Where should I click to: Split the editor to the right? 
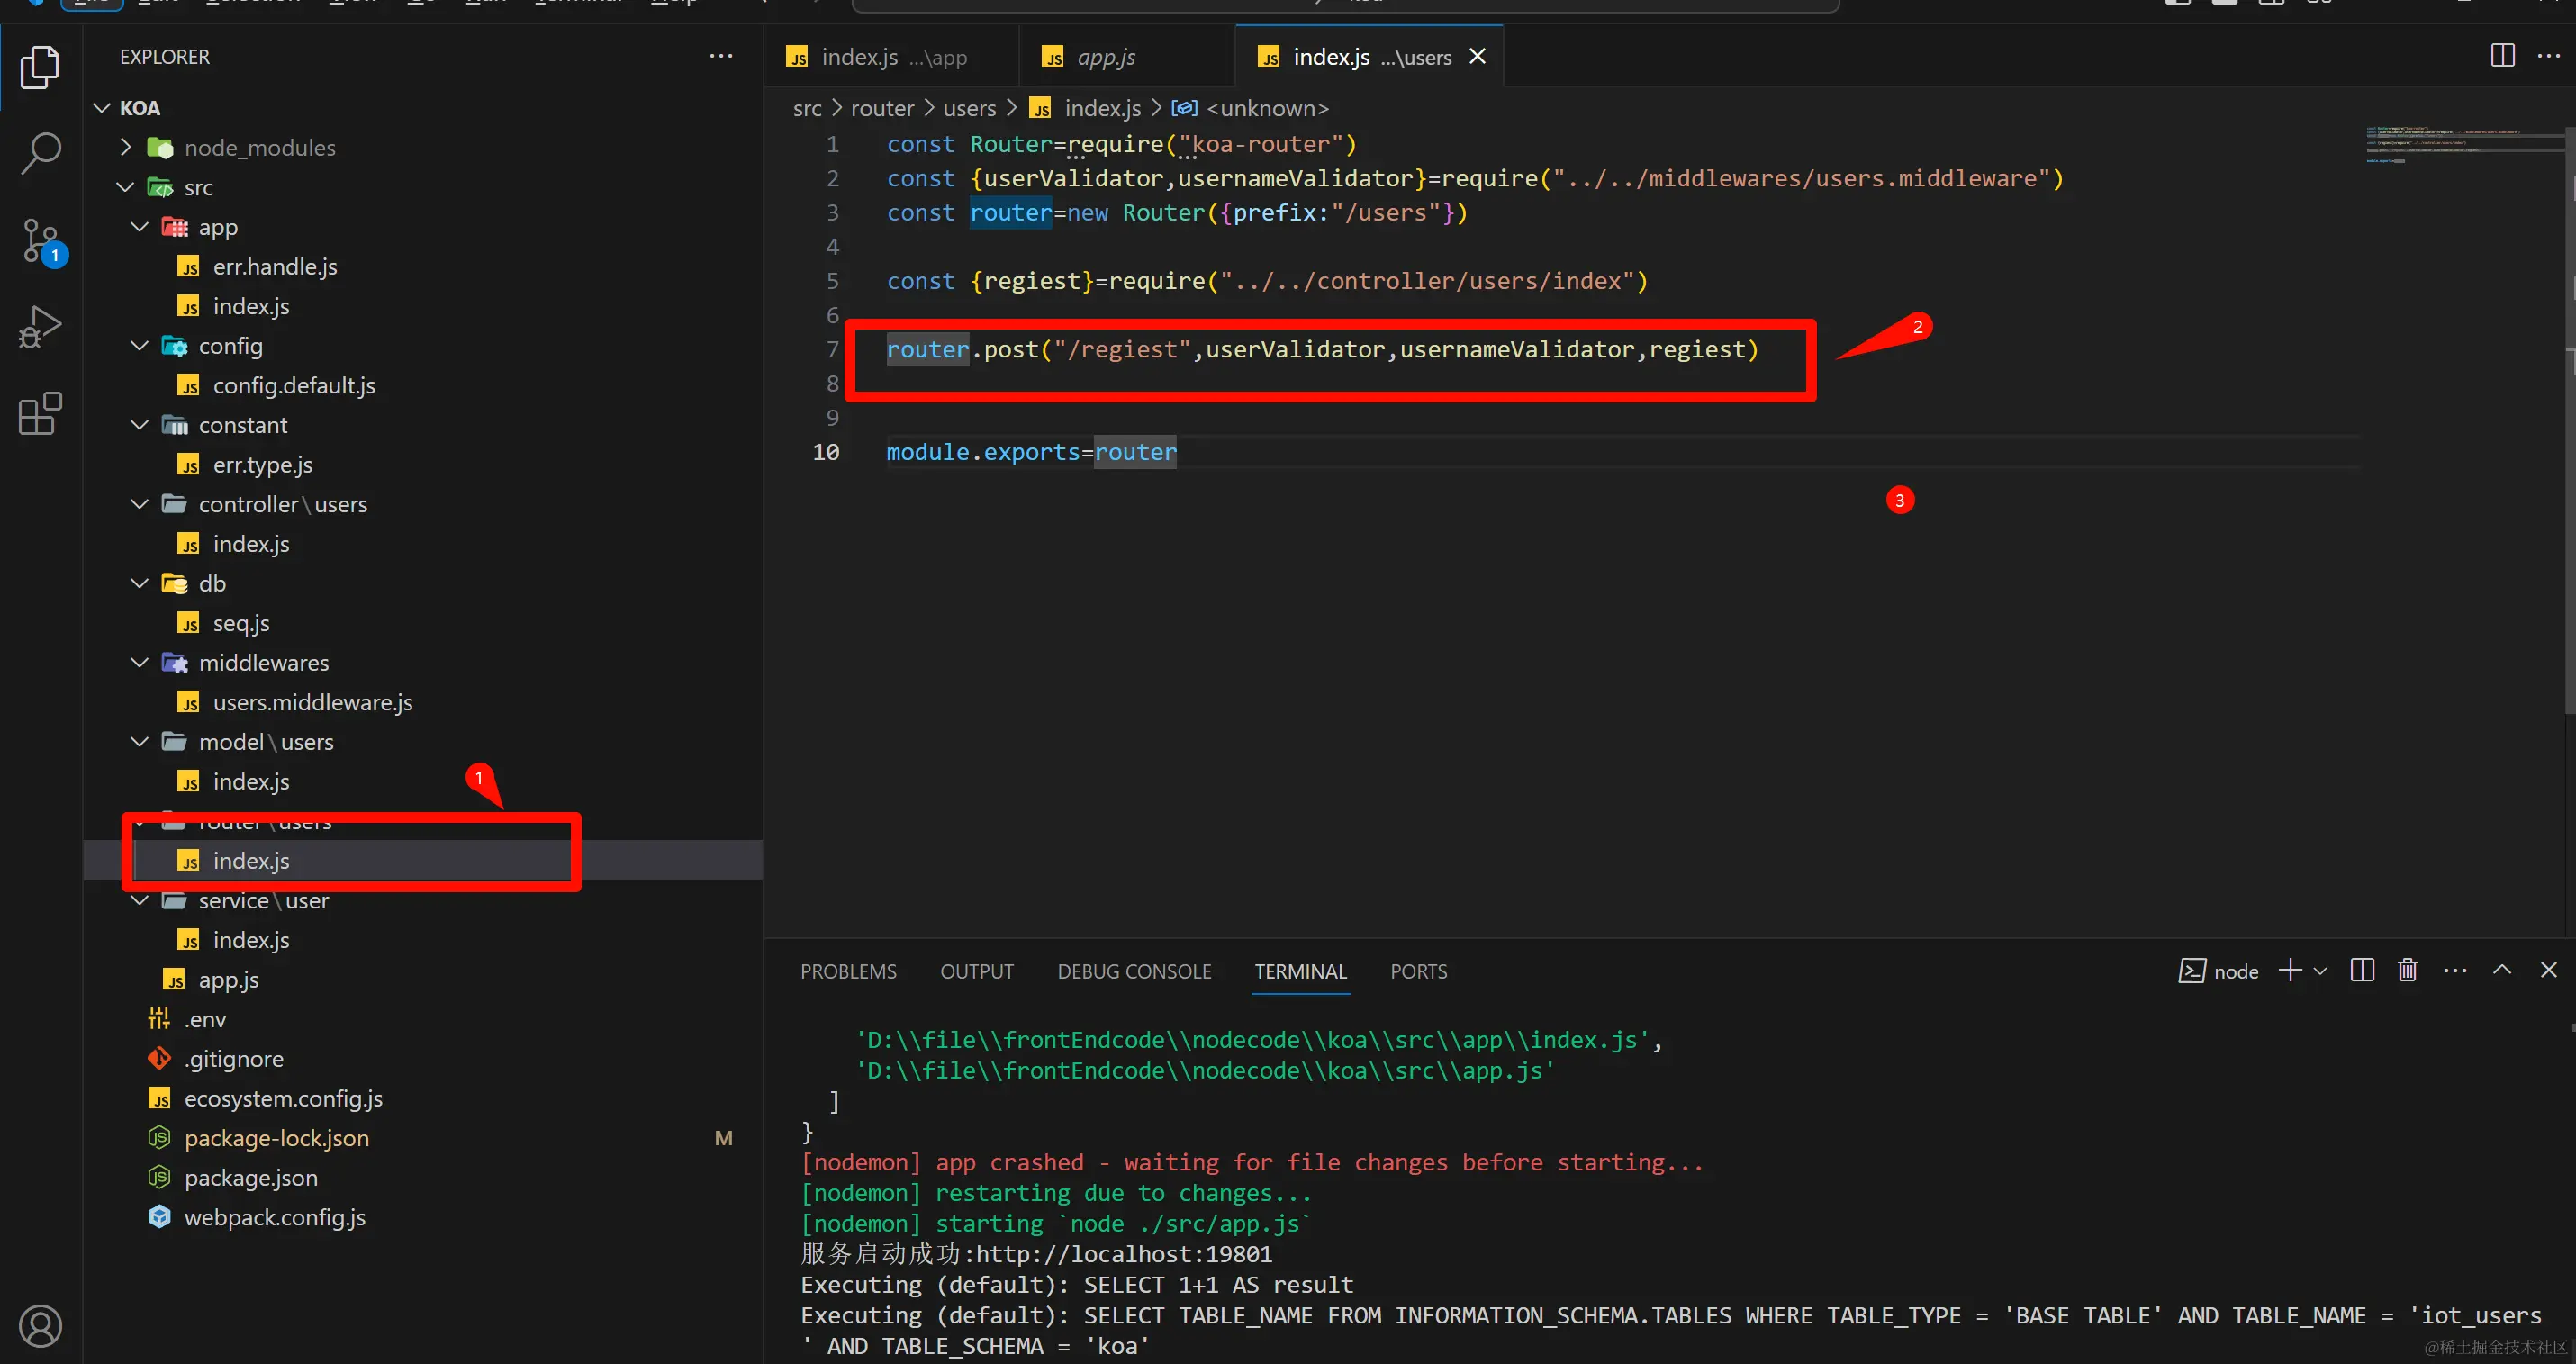click(x=2502, y=56)
